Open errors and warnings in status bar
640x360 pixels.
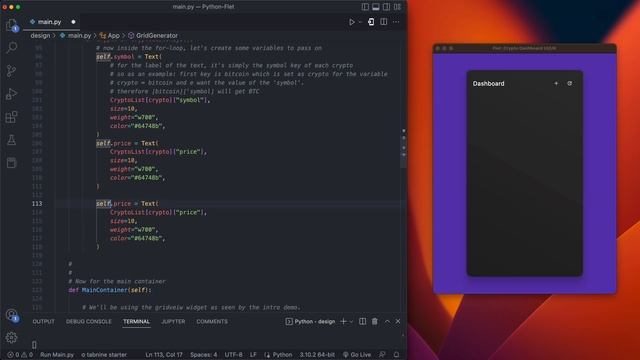(x=20, y=355)
